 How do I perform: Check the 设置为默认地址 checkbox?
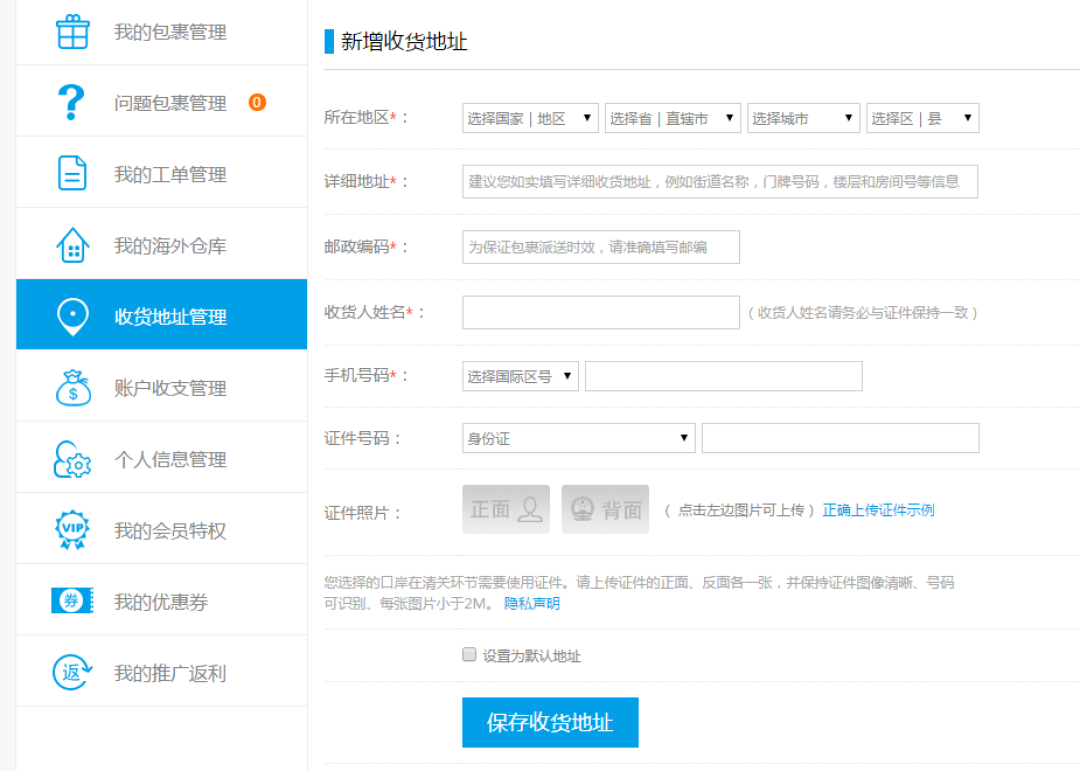coord(469,655)
